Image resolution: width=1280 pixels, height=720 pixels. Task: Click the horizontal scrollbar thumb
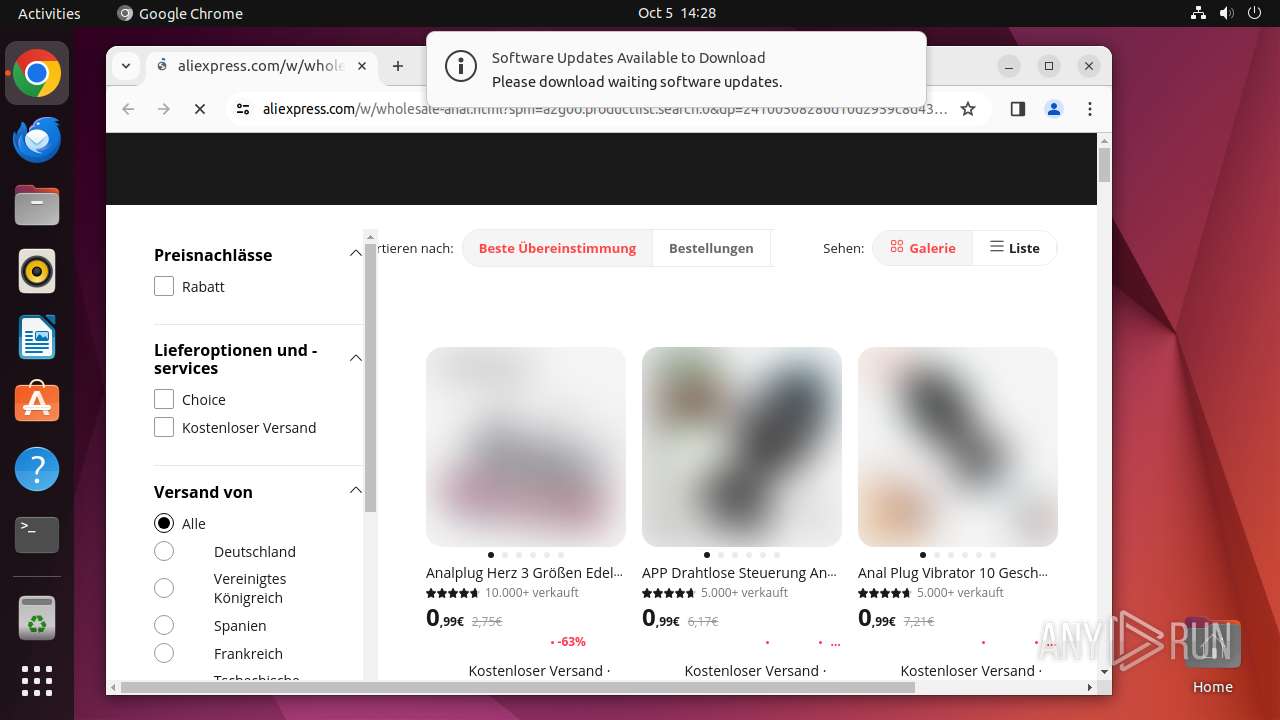tap(517, 687)
